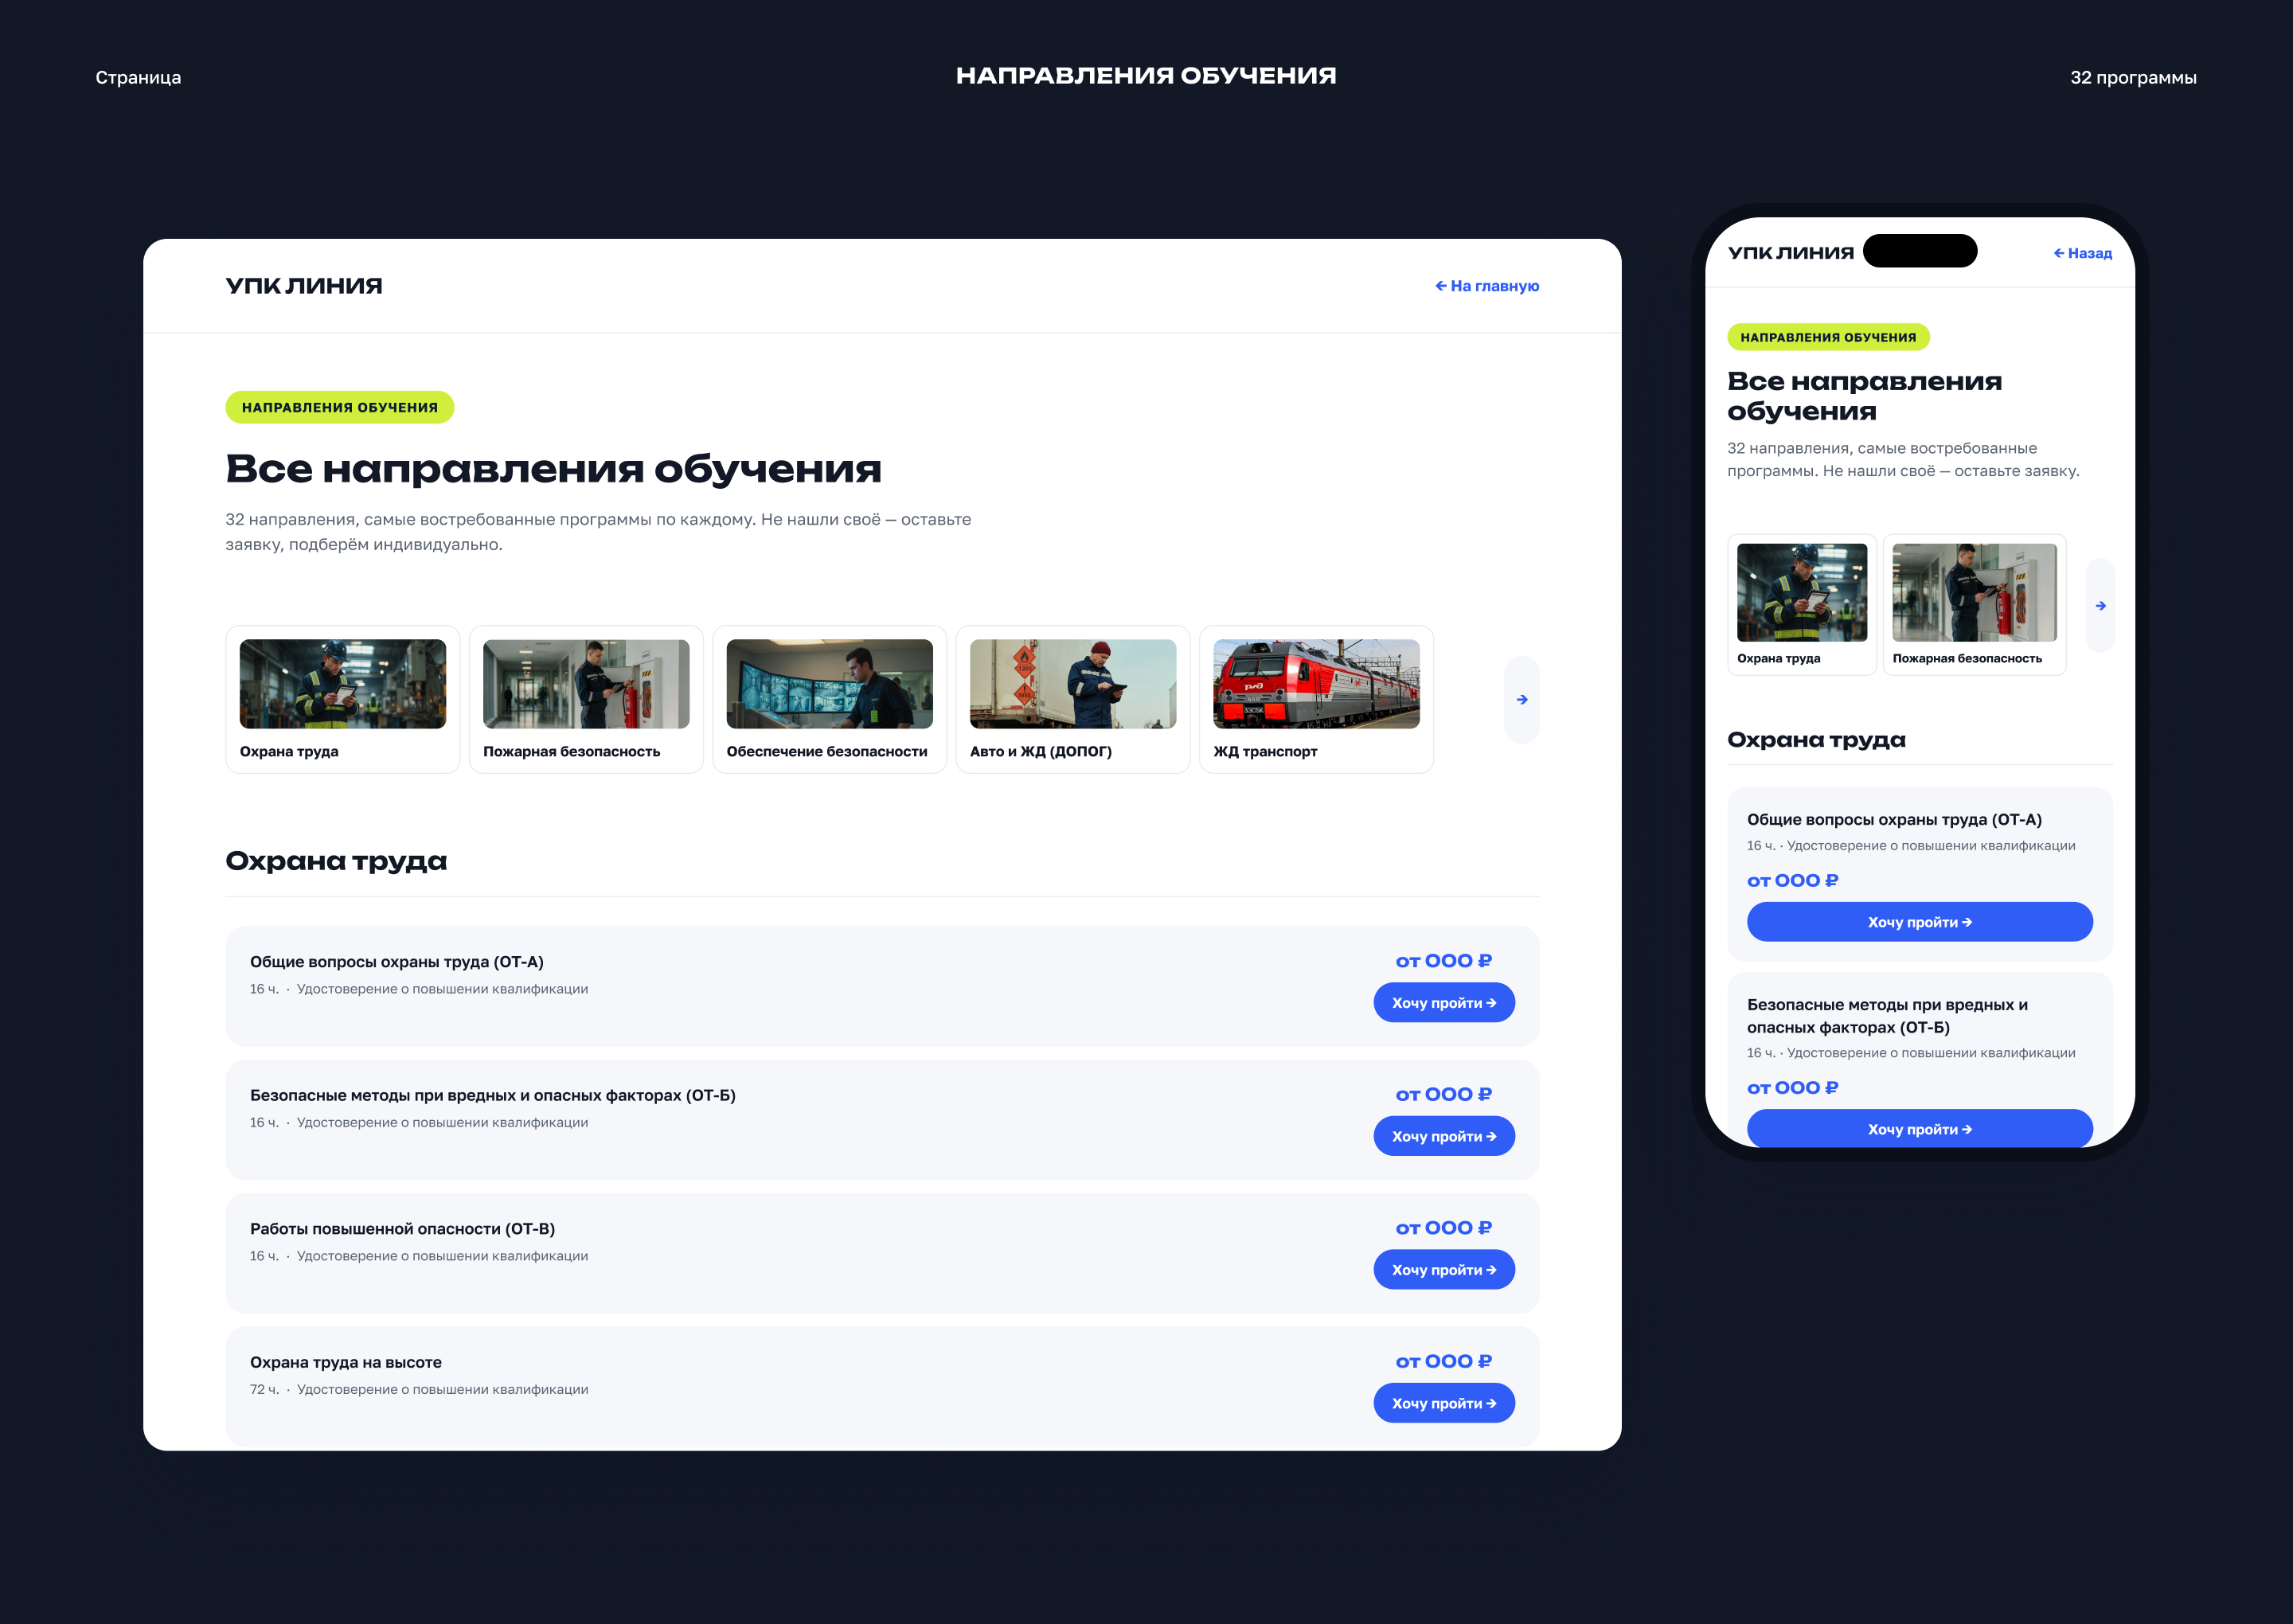Tap the mobile «Охрана труда» category card
This screenshot has width=2293, height=1624.
(x=1801, y=605)
